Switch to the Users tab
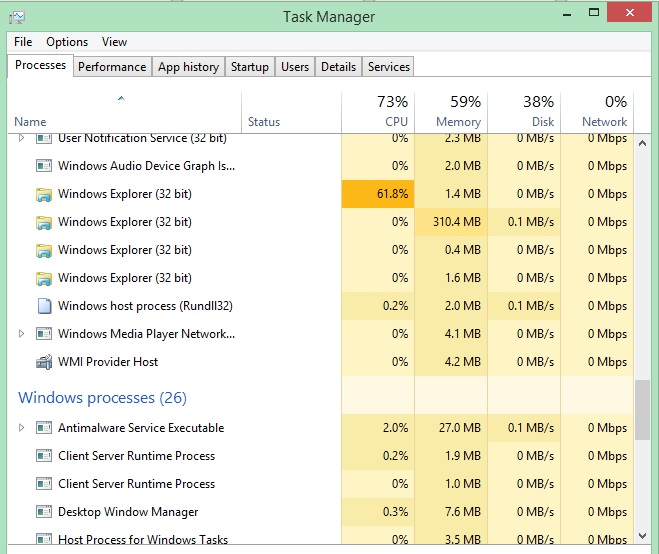 tap(295, 67)
